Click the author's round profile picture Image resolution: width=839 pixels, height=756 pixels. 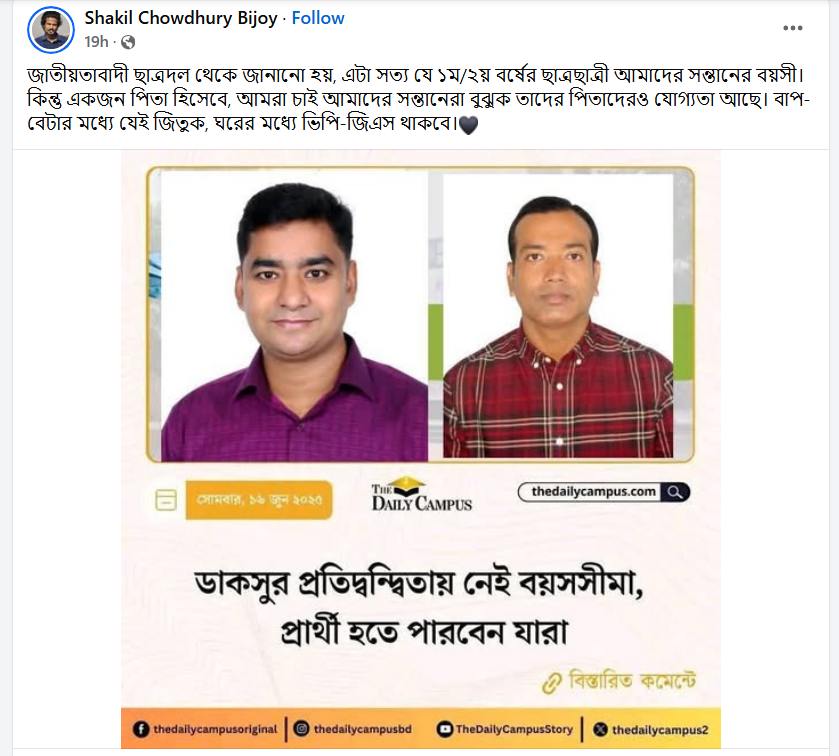[x=51, y=29]
